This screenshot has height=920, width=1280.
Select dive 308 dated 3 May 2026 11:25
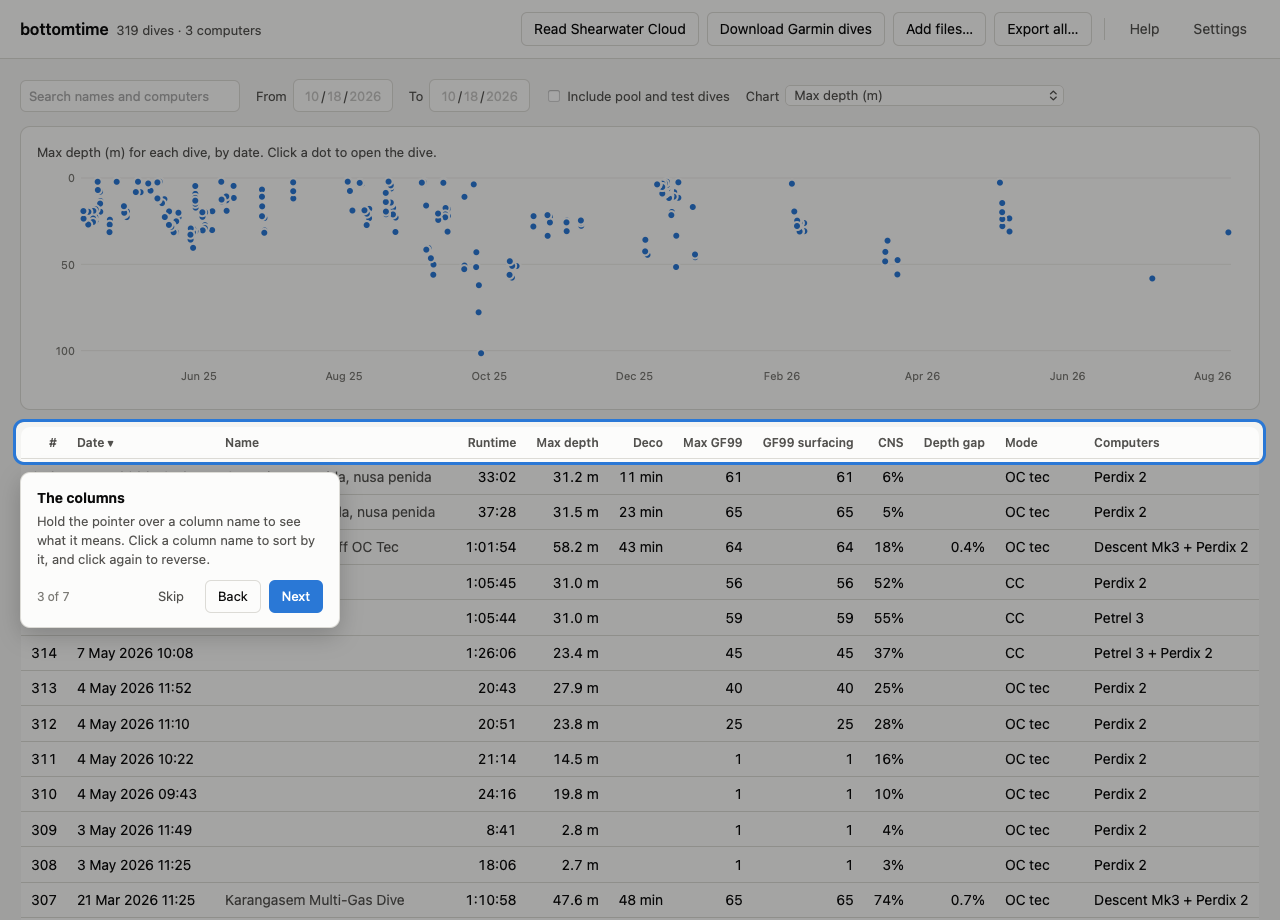click(x=640, y=865)
